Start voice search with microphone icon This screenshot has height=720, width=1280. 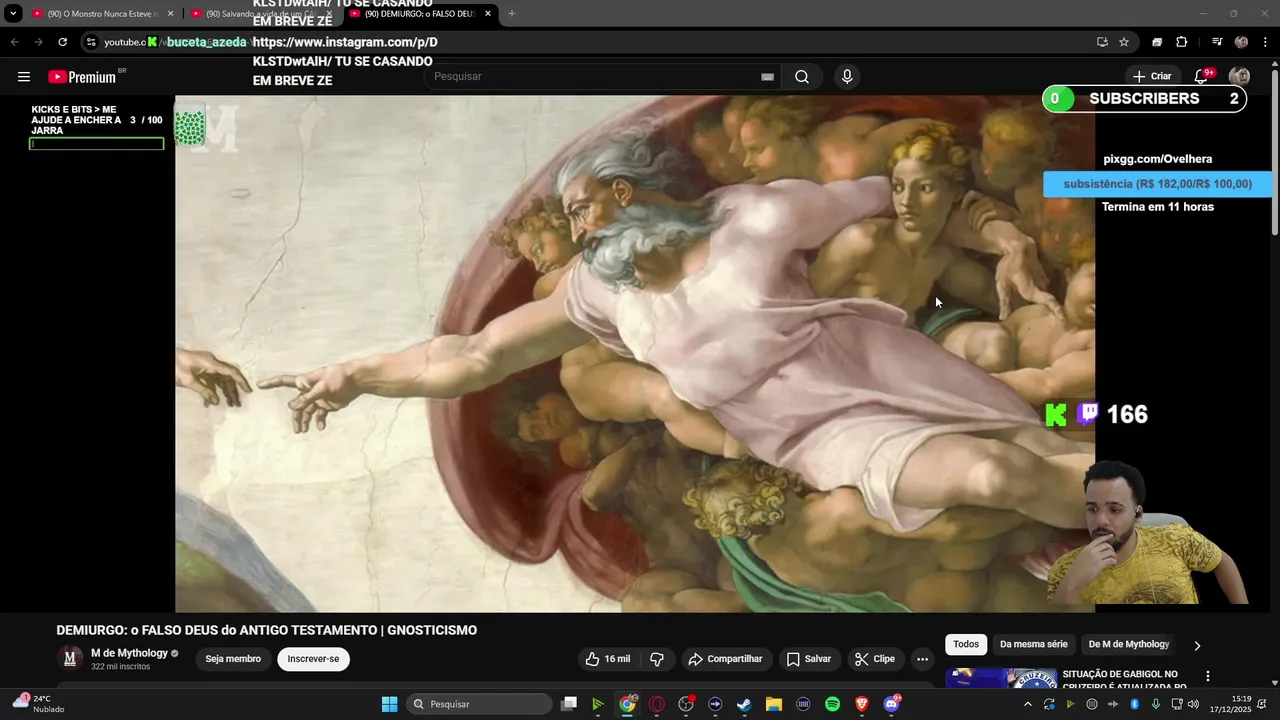coord(847,77)
